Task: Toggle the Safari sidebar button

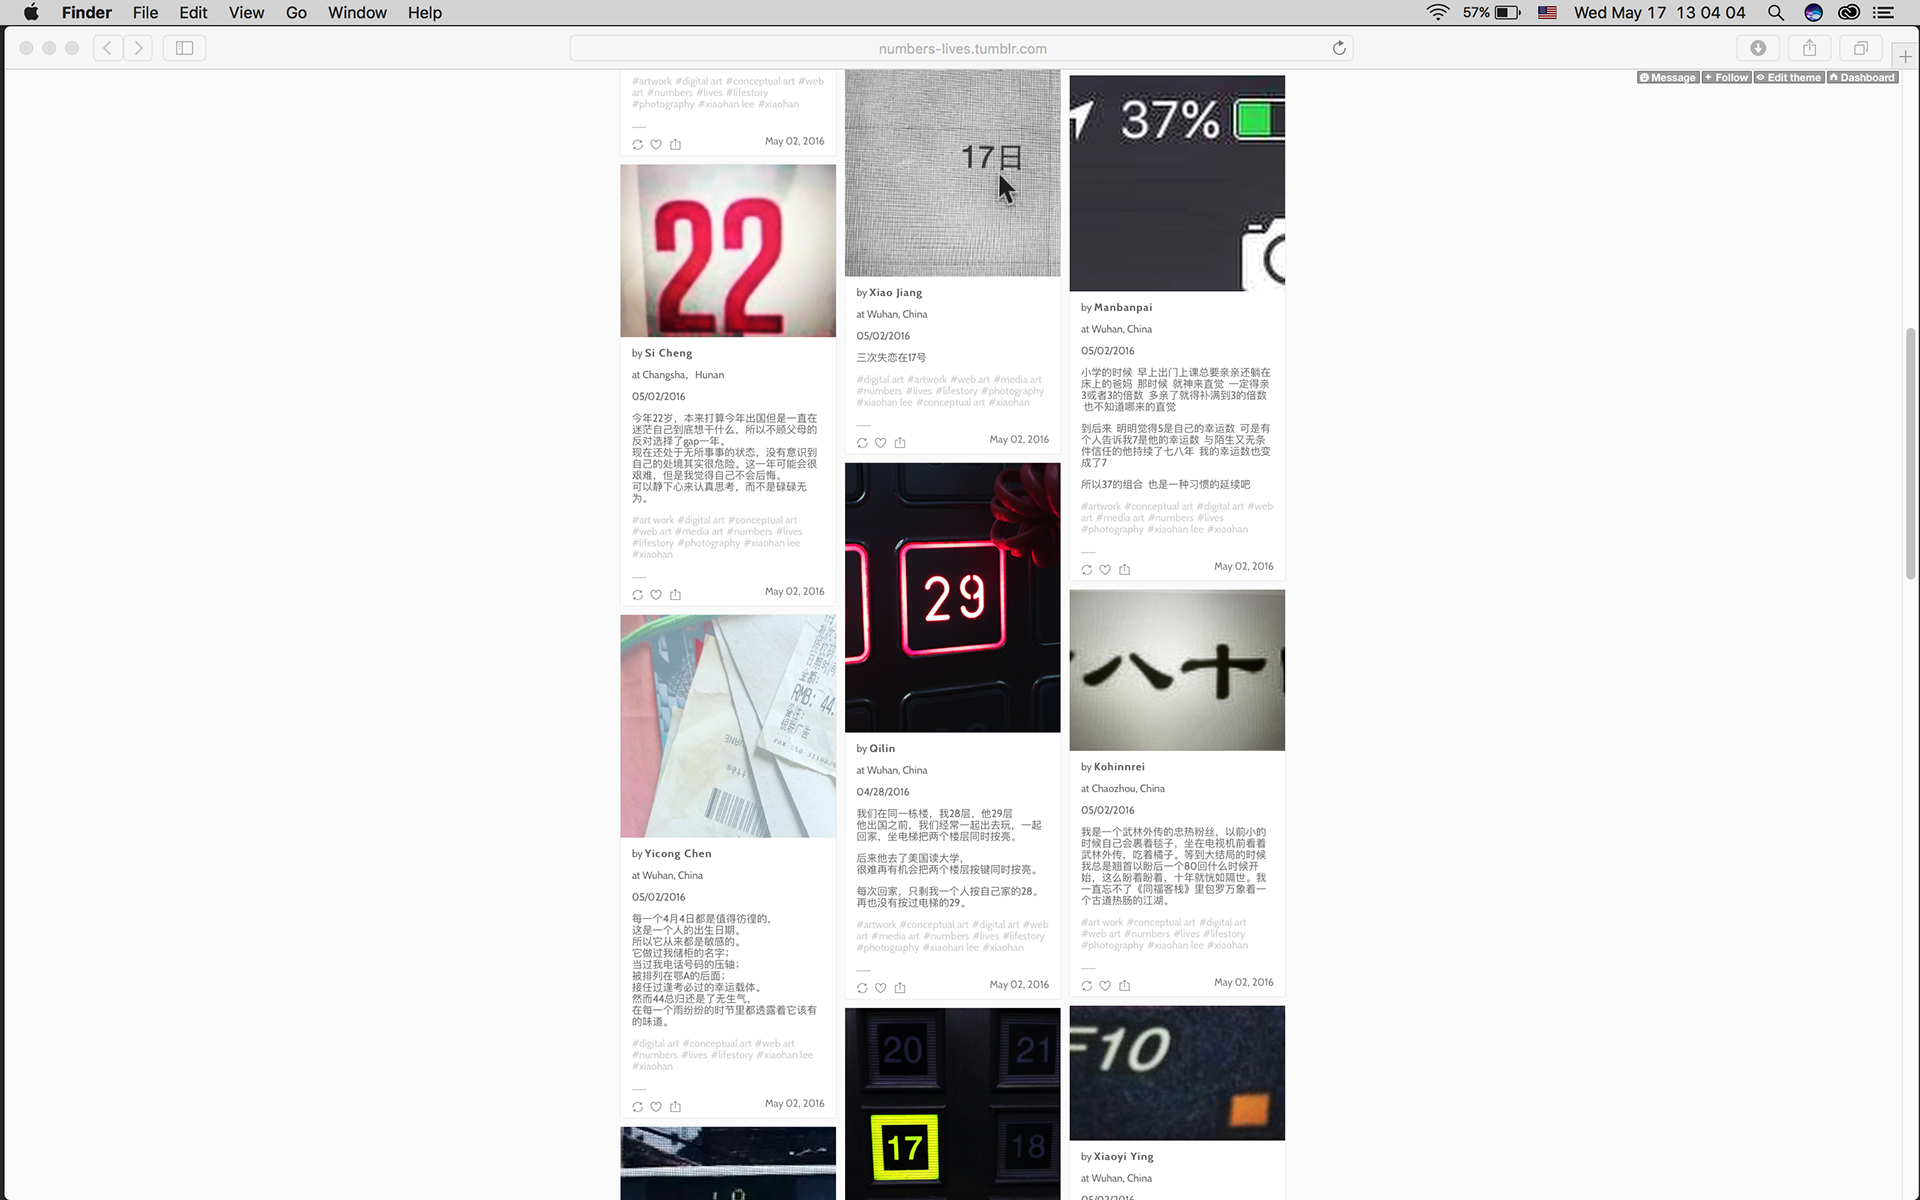Action: [x=184, y=48]
